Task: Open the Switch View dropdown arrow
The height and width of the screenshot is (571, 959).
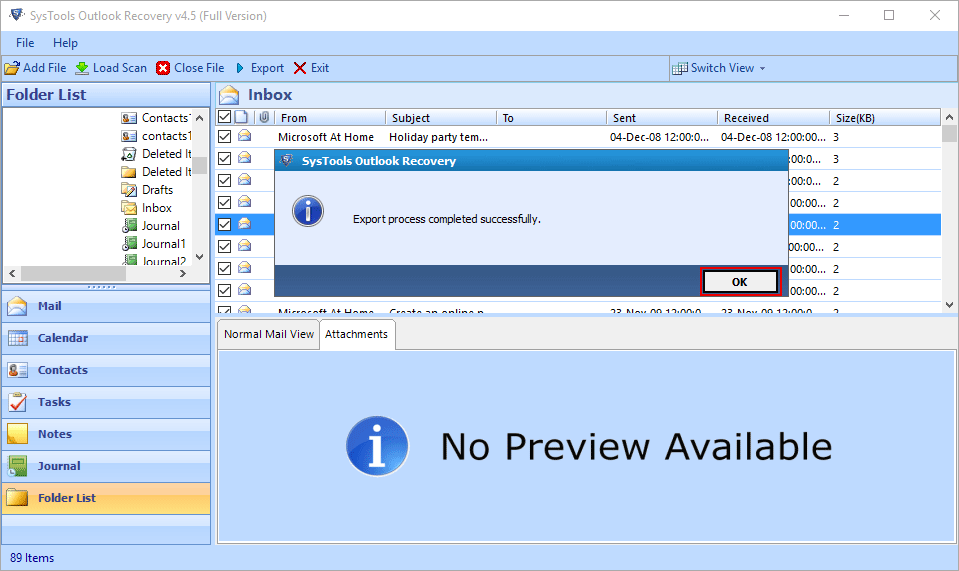Action: coord(763,68)
